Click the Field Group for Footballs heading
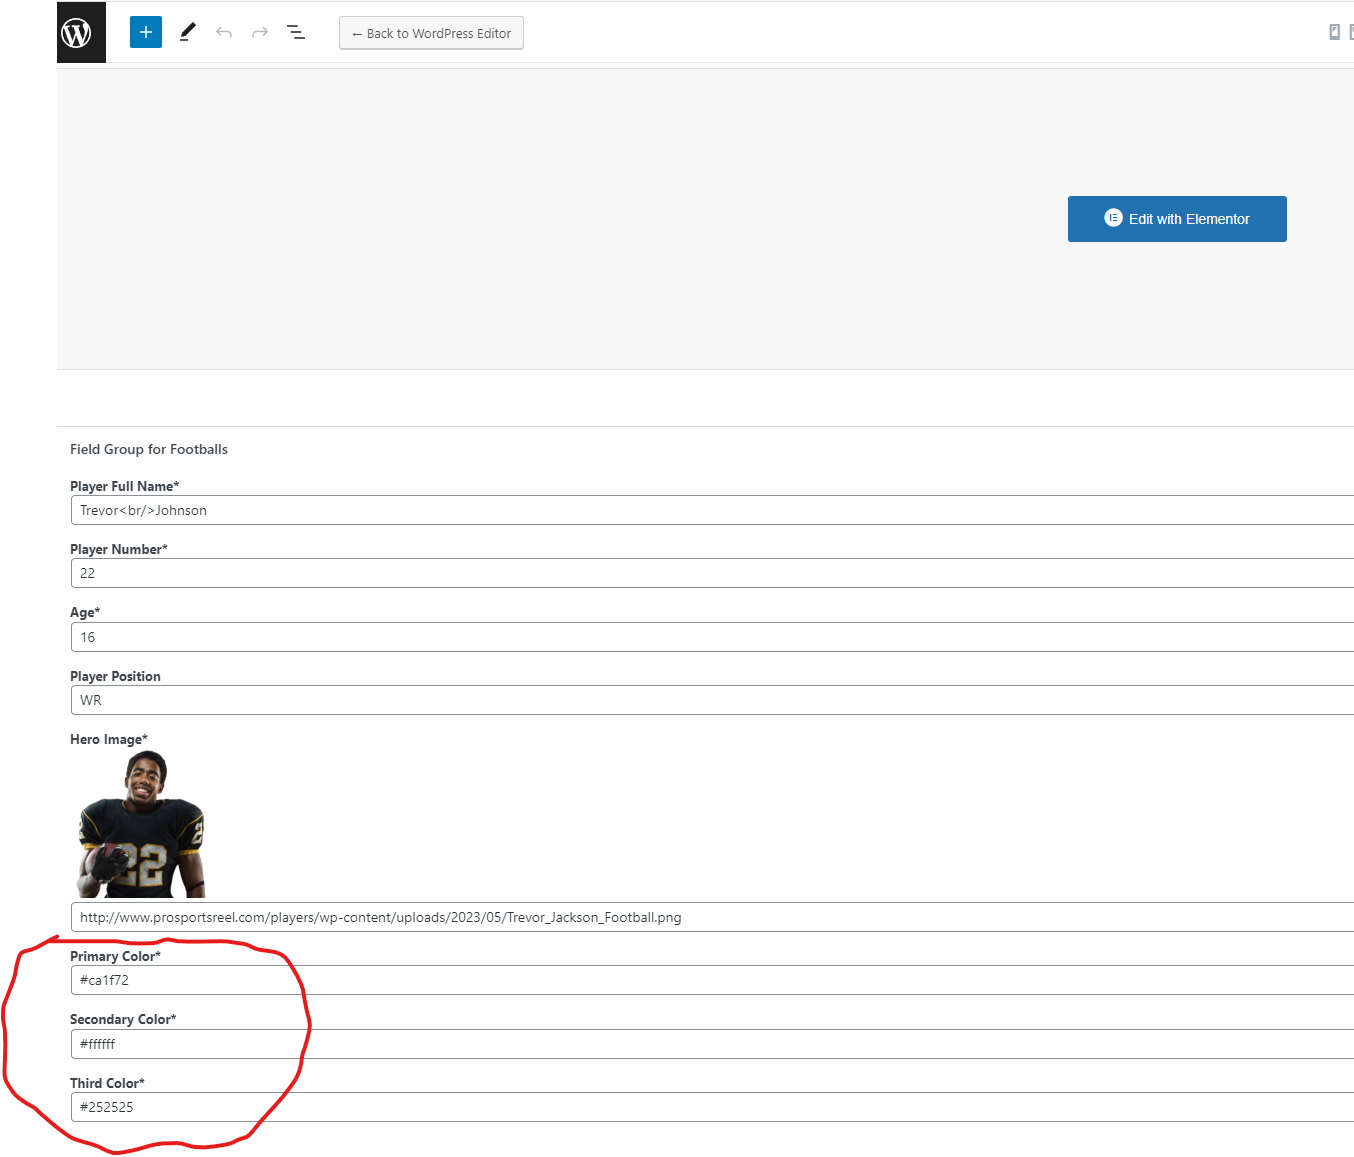The image size is (1354, 1157). [149, 449]
